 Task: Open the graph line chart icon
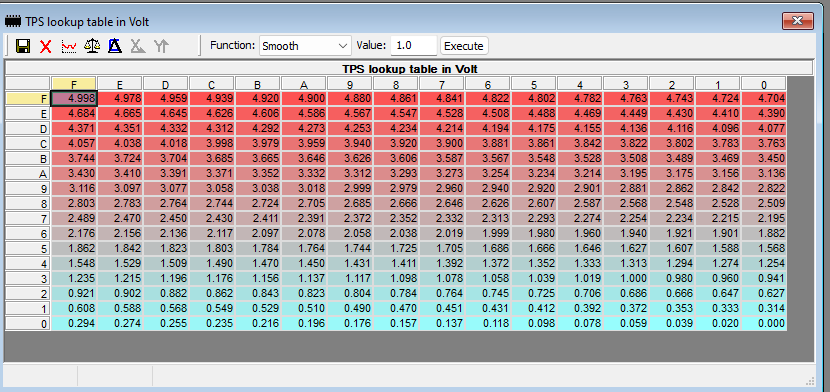click(x=69, y=46)
